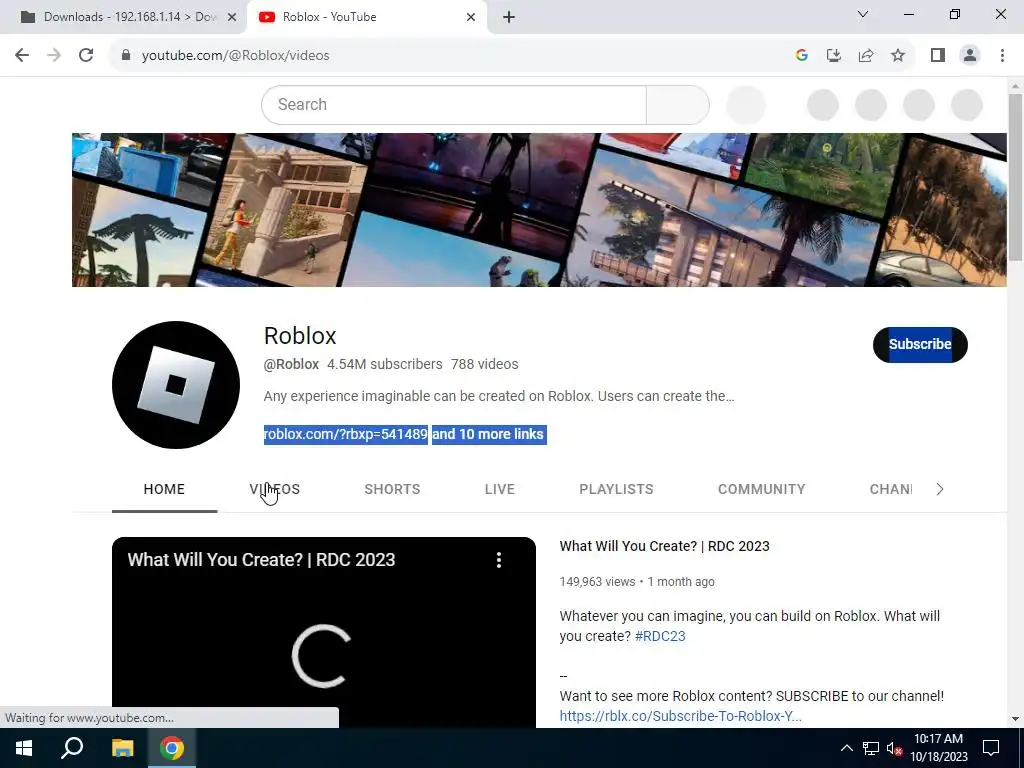
Task: Click the #RDC23 hashtag
Action: (x=660, y=636)
